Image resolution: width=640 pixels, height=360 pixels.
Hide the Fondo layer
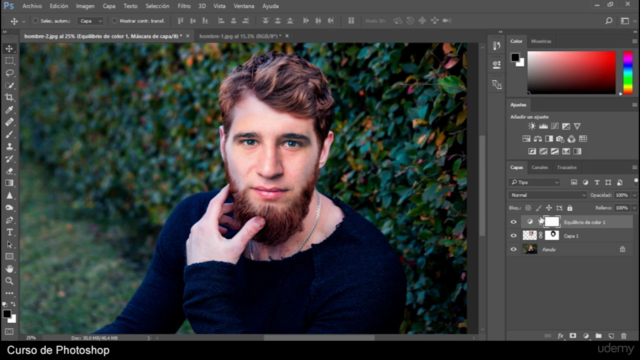tap(513, 249)
